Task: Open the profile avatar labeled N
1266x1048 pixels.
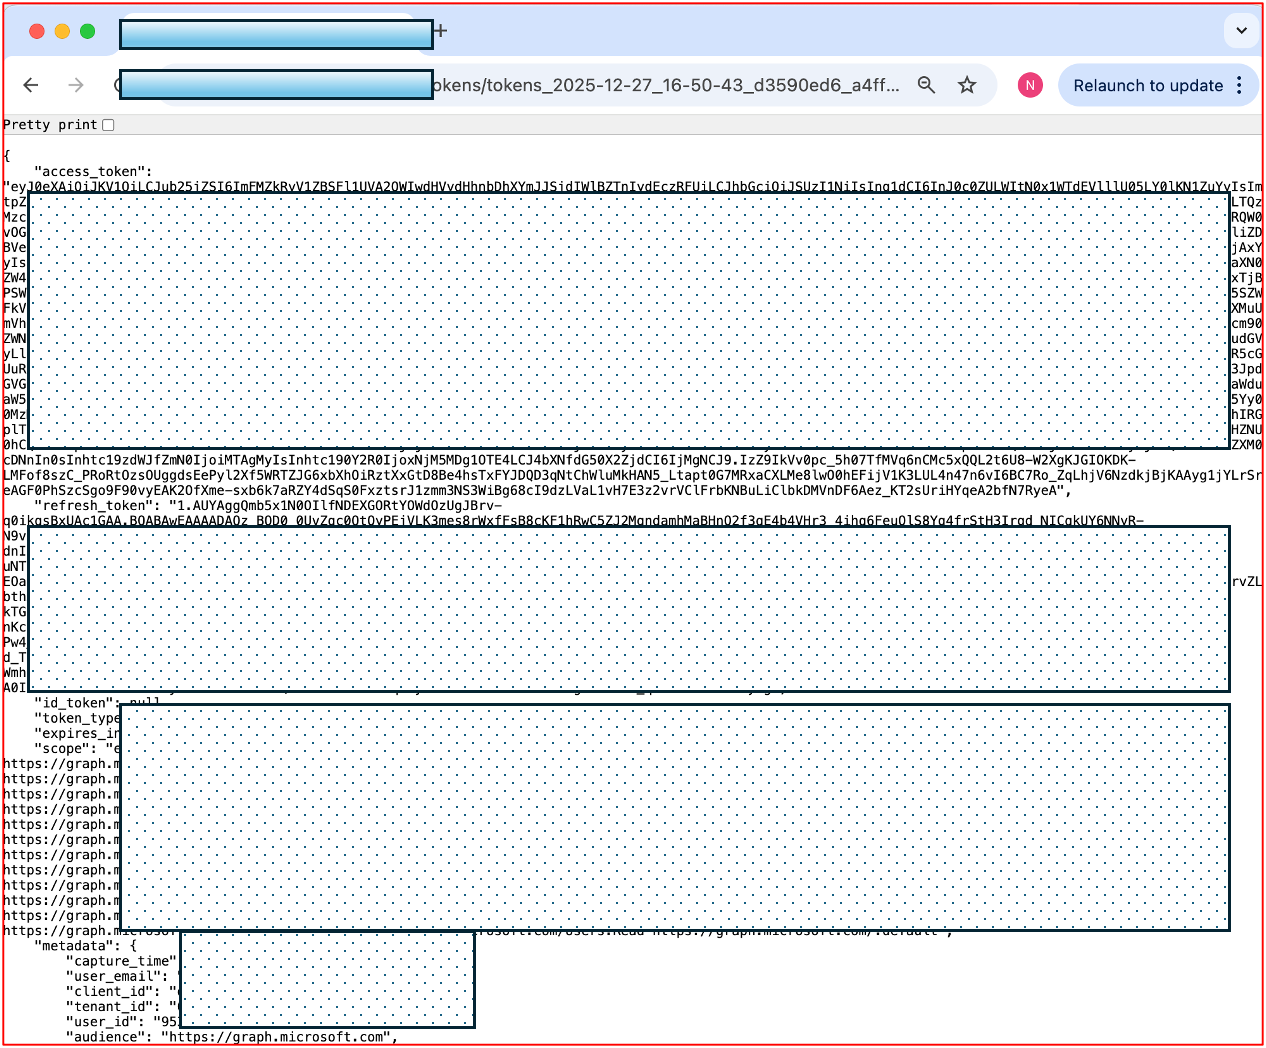Action: 1030,85
